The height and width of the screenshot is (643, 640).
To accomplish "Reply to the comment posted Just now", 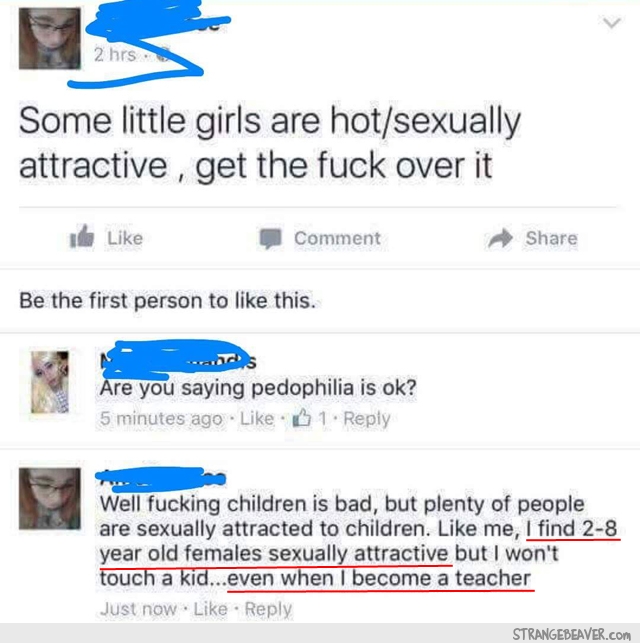I will click(x=268, y=609).
